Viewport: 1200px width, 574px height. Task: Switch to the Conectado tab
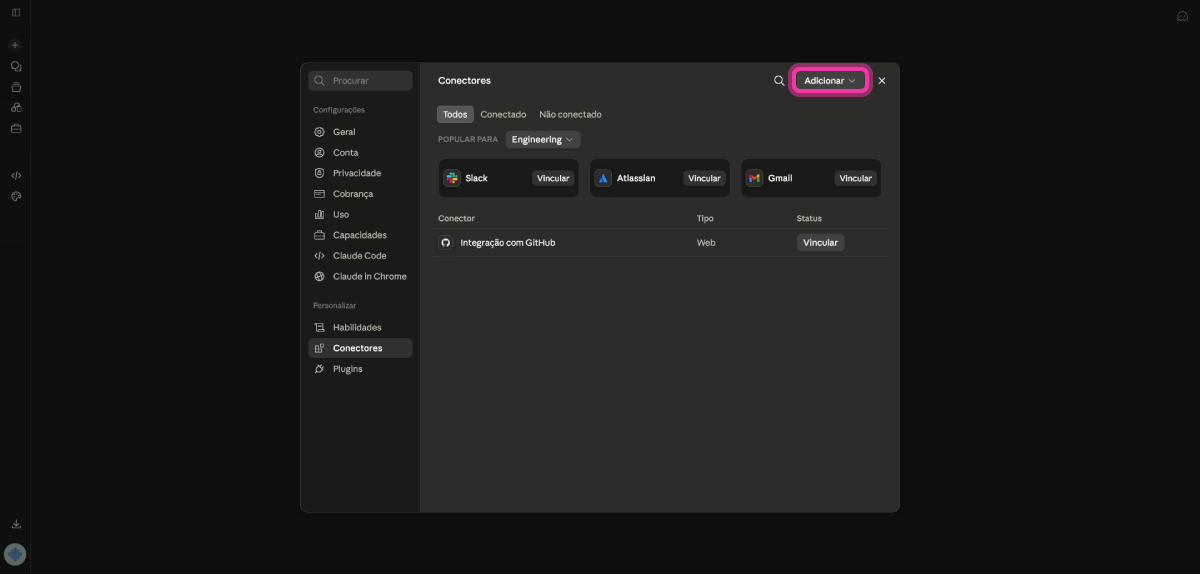[x=503, y=114]
